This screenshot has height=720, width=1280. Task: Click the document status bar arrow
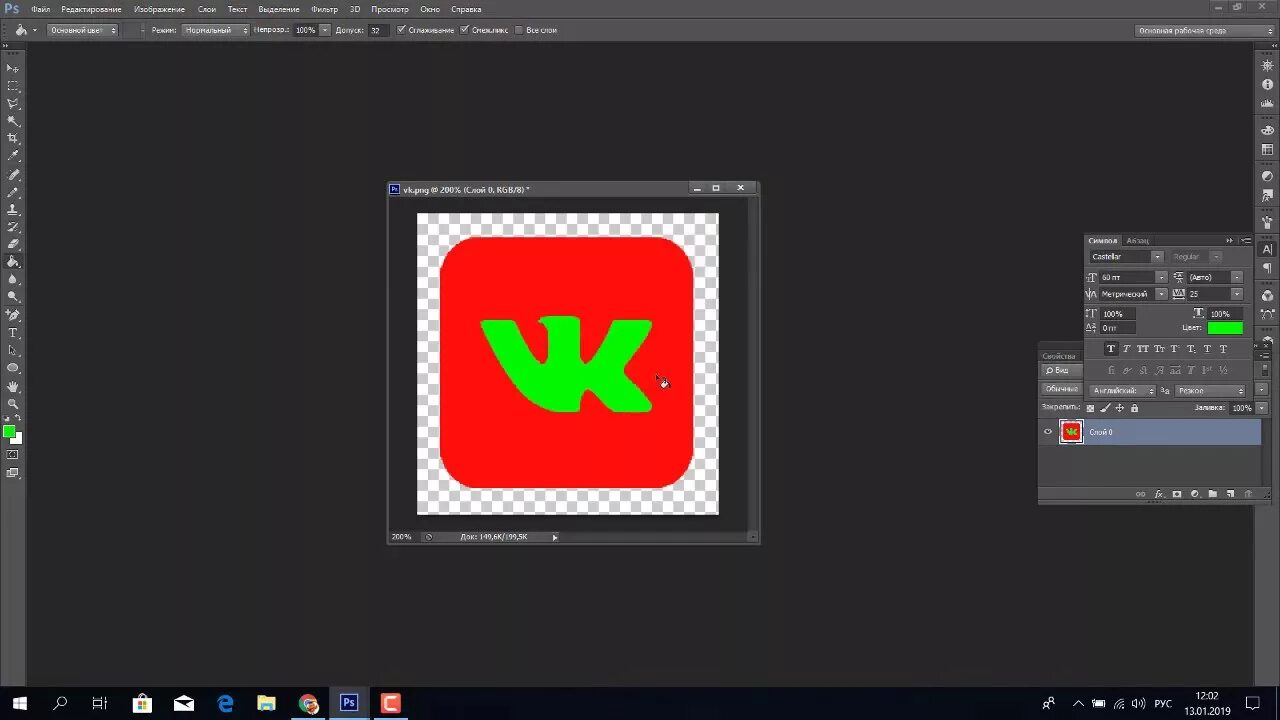coord(555,537)
